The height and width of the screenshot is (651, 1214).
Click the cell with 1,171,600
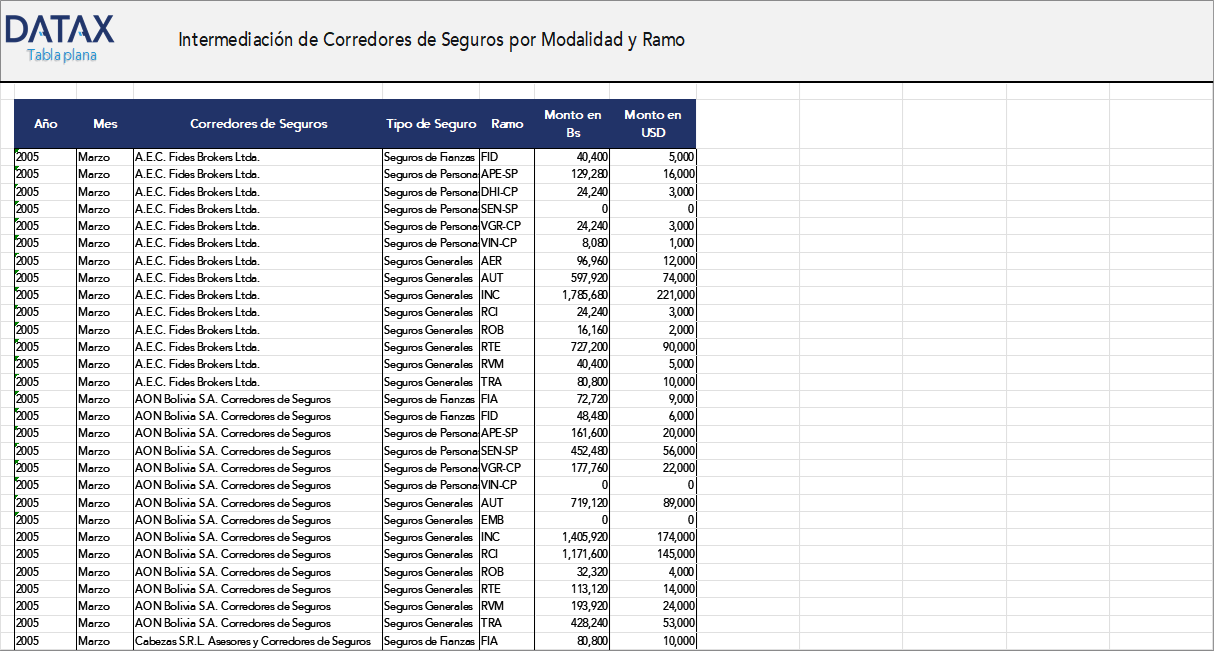pyautogui.click(x=572, y=554)
